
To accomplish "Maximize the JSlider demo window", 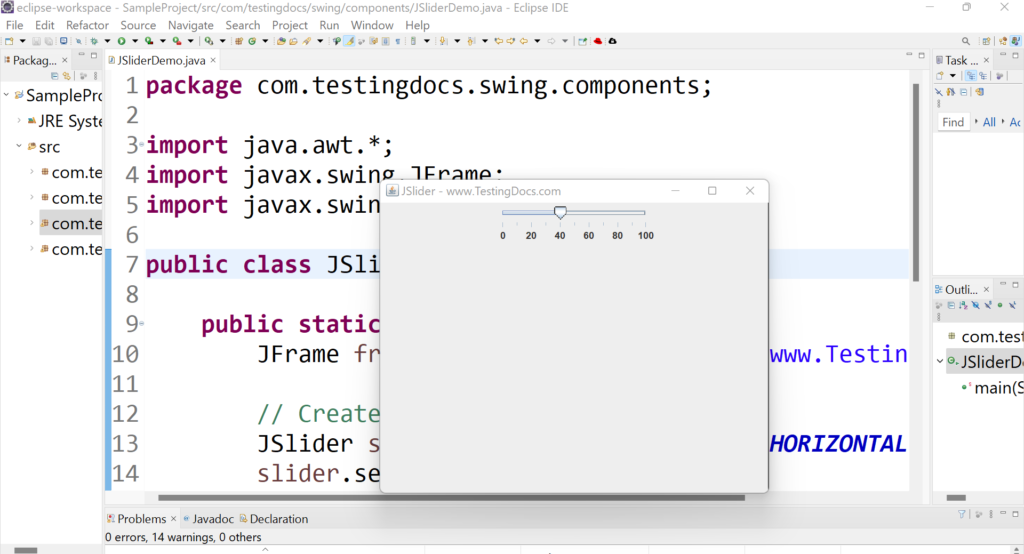I will tap(712, 191).
